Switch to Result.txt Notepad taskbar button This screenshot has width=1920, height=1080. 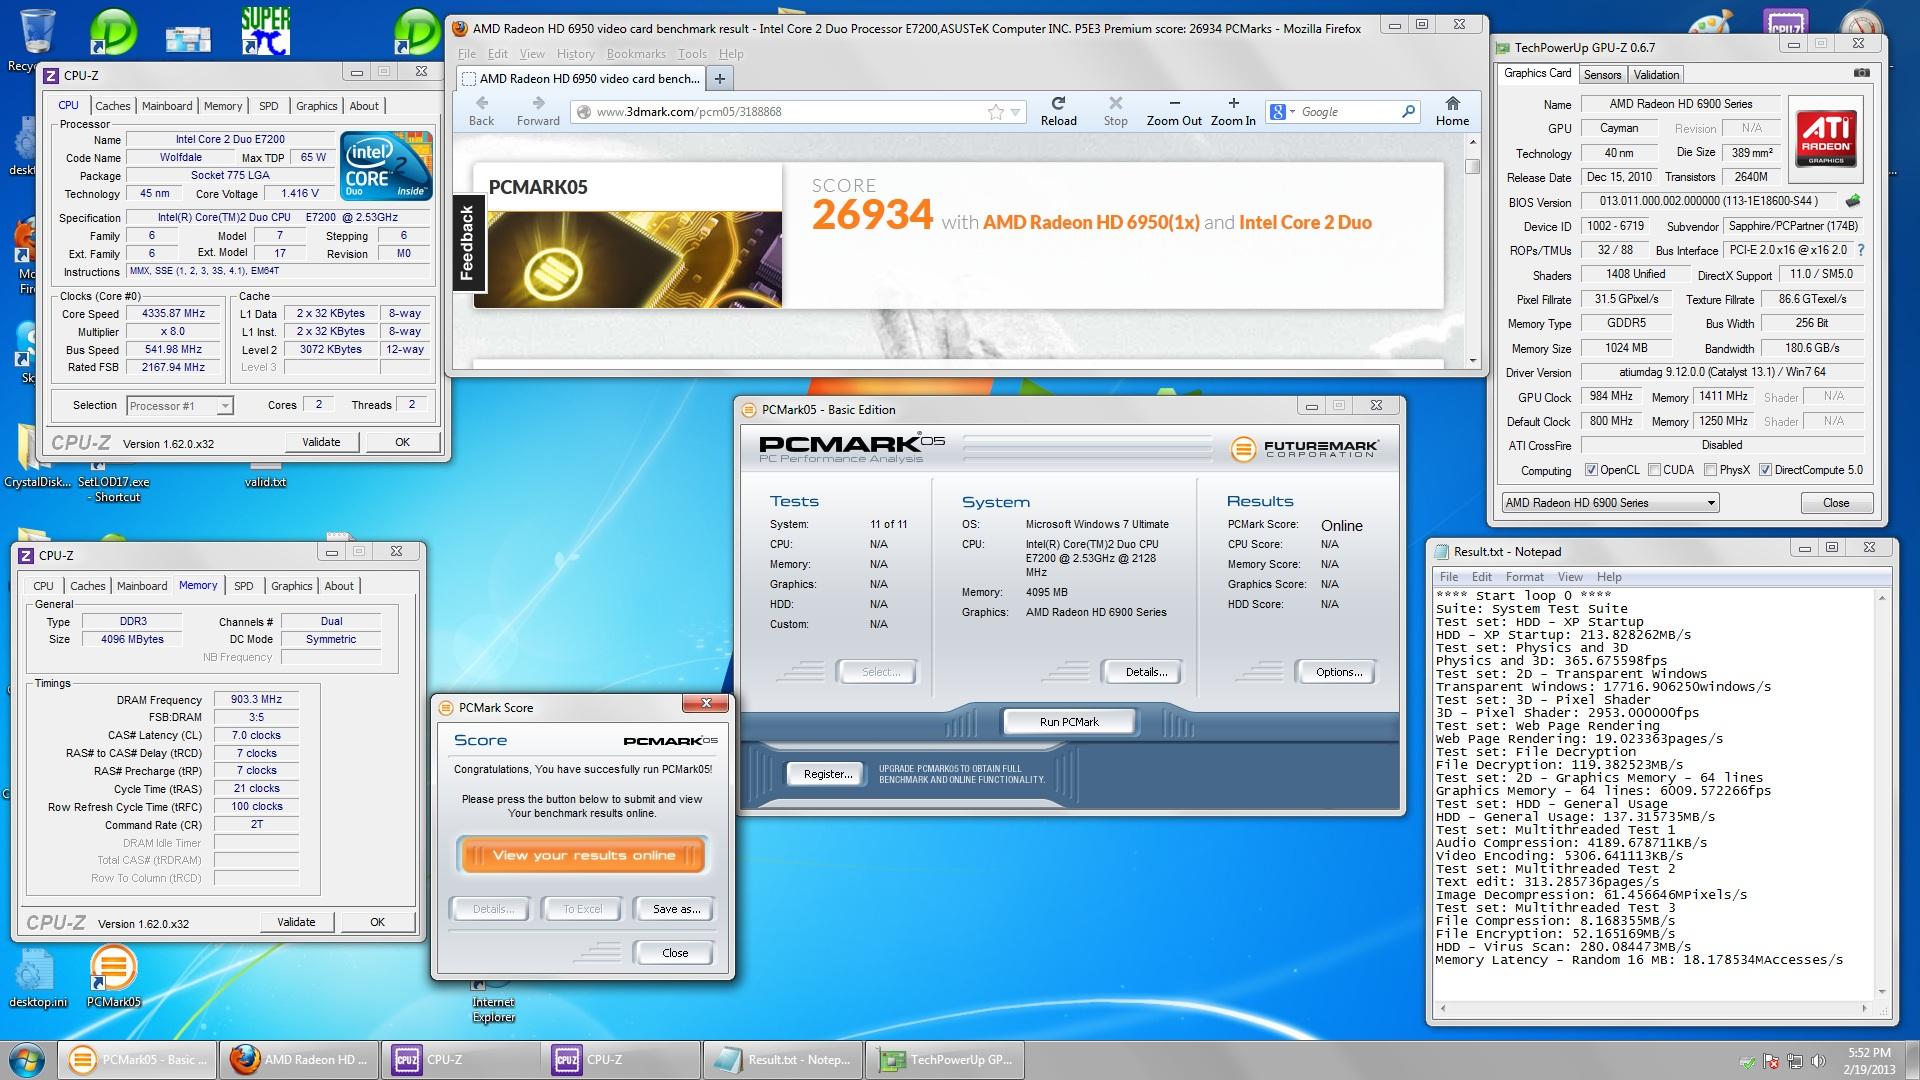pyautogui.click(x=783, y=1060)
